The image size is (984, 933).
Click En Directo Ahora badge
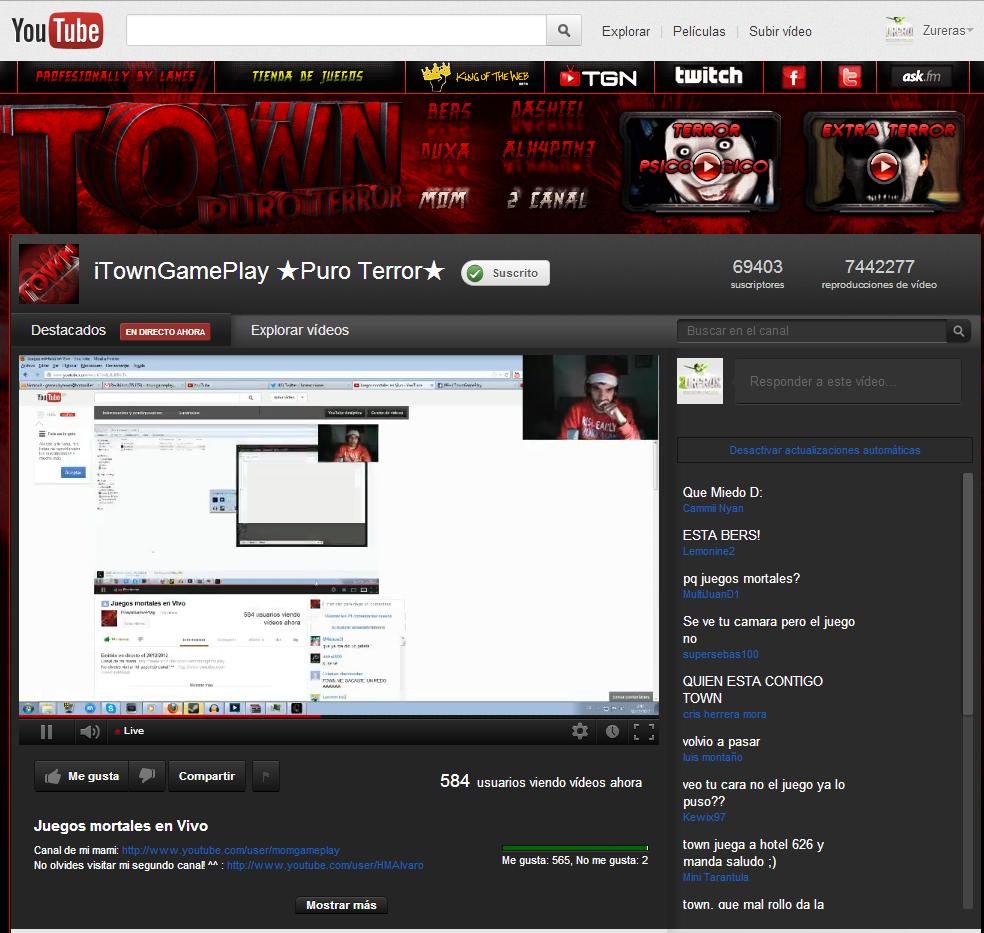coord(165,332)
